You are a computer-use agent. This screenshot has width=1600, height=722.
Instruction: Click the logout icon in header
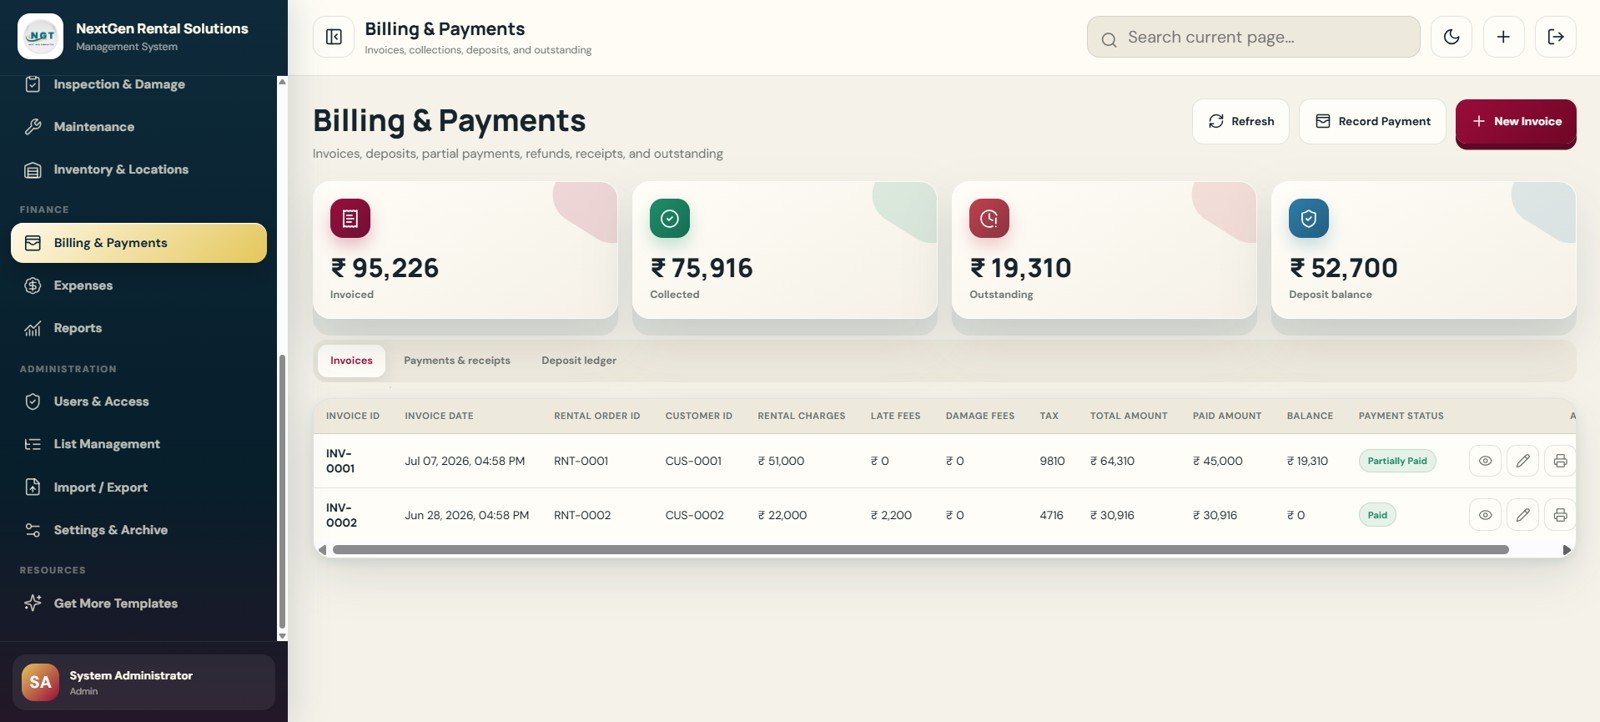[x=1556, y=37]
